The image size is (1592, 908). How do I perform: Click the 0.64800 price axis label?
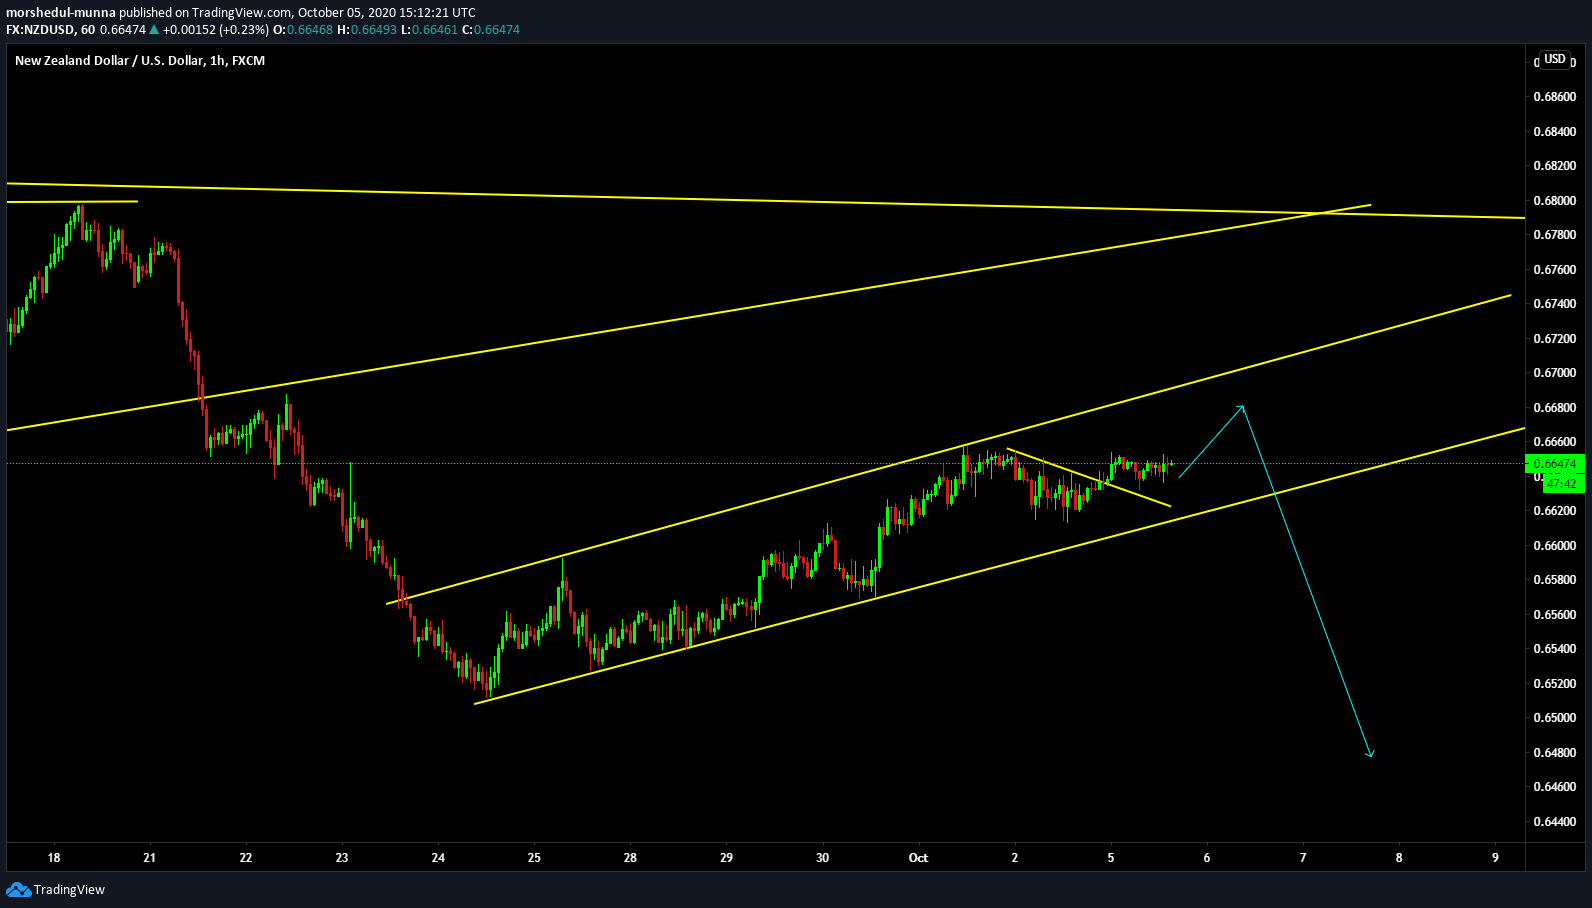click(x=1554, y=753)
